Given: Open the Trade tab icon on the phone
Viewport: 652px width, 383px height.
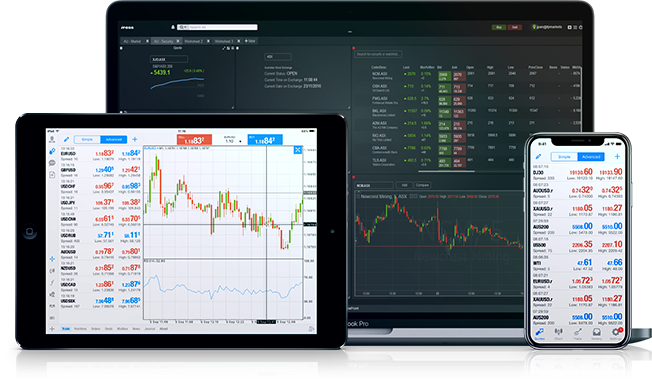Looking at the screenshot, I should coord(578,334).
